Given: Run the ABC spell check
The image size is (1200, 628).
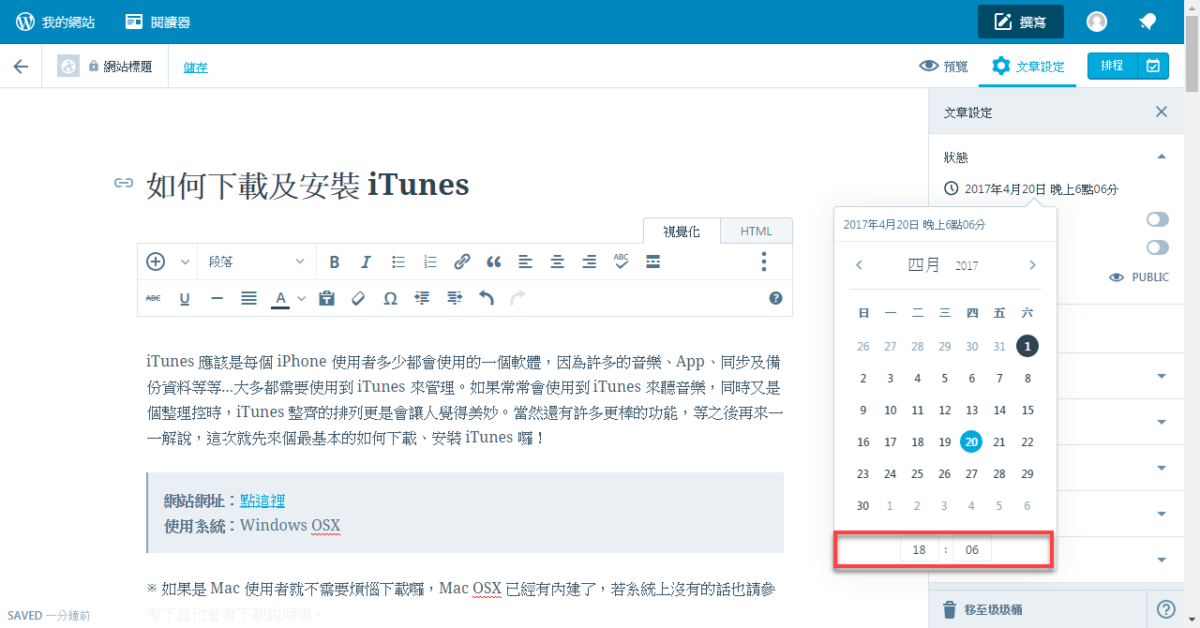Looking at the screenshot, I should [621, 261].
